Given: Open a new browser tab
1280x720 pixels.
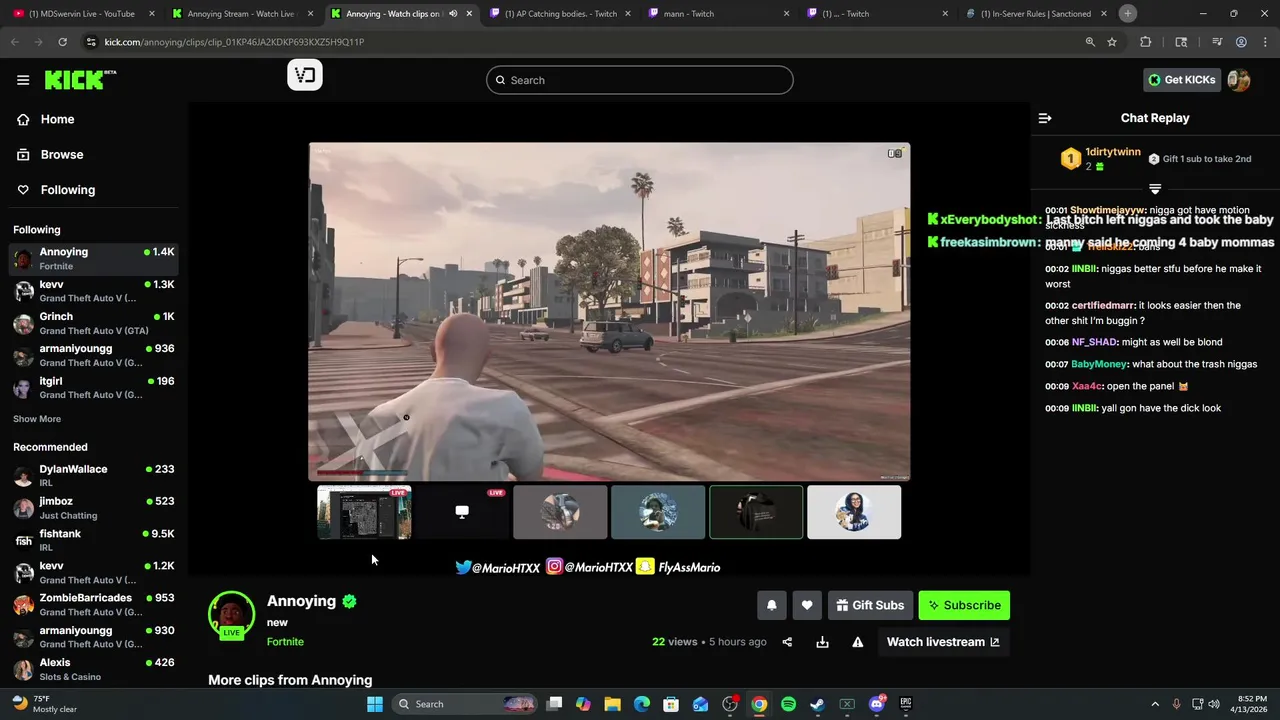Looking at the screenshot, I should coord(1128,14).
